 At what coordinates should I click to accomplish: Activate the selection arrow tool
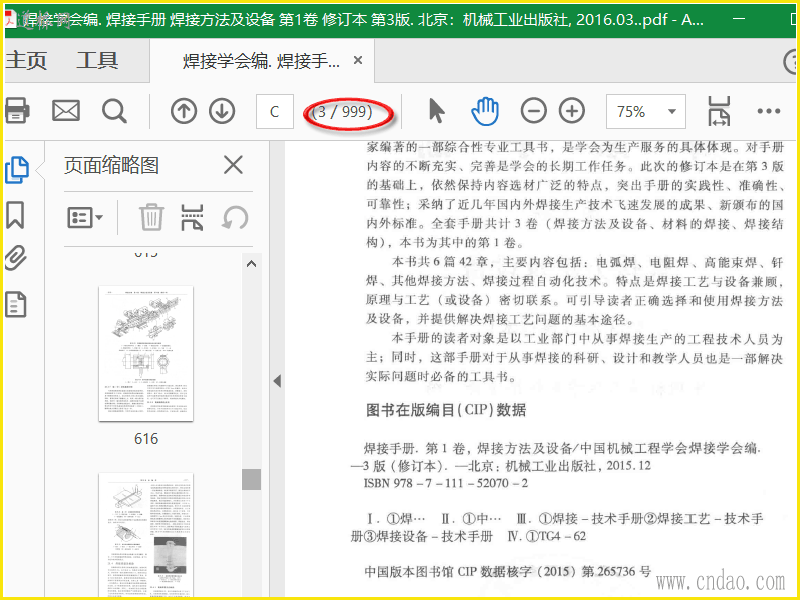click(x=436, y=111)
